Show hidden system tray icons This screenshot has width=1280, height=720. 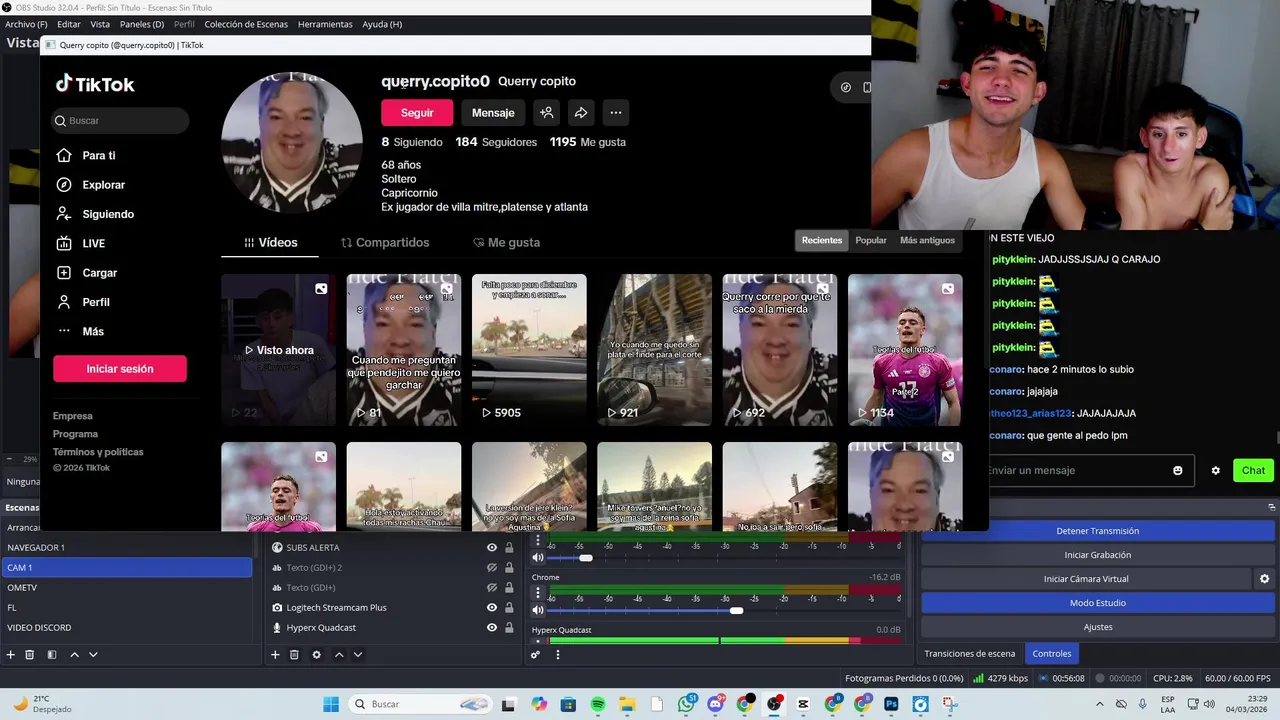tap(1100, 704)
